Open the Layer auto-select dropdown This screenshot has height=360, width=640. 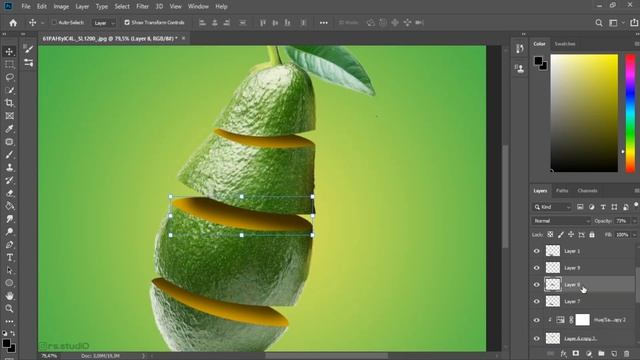click(104, 23)
